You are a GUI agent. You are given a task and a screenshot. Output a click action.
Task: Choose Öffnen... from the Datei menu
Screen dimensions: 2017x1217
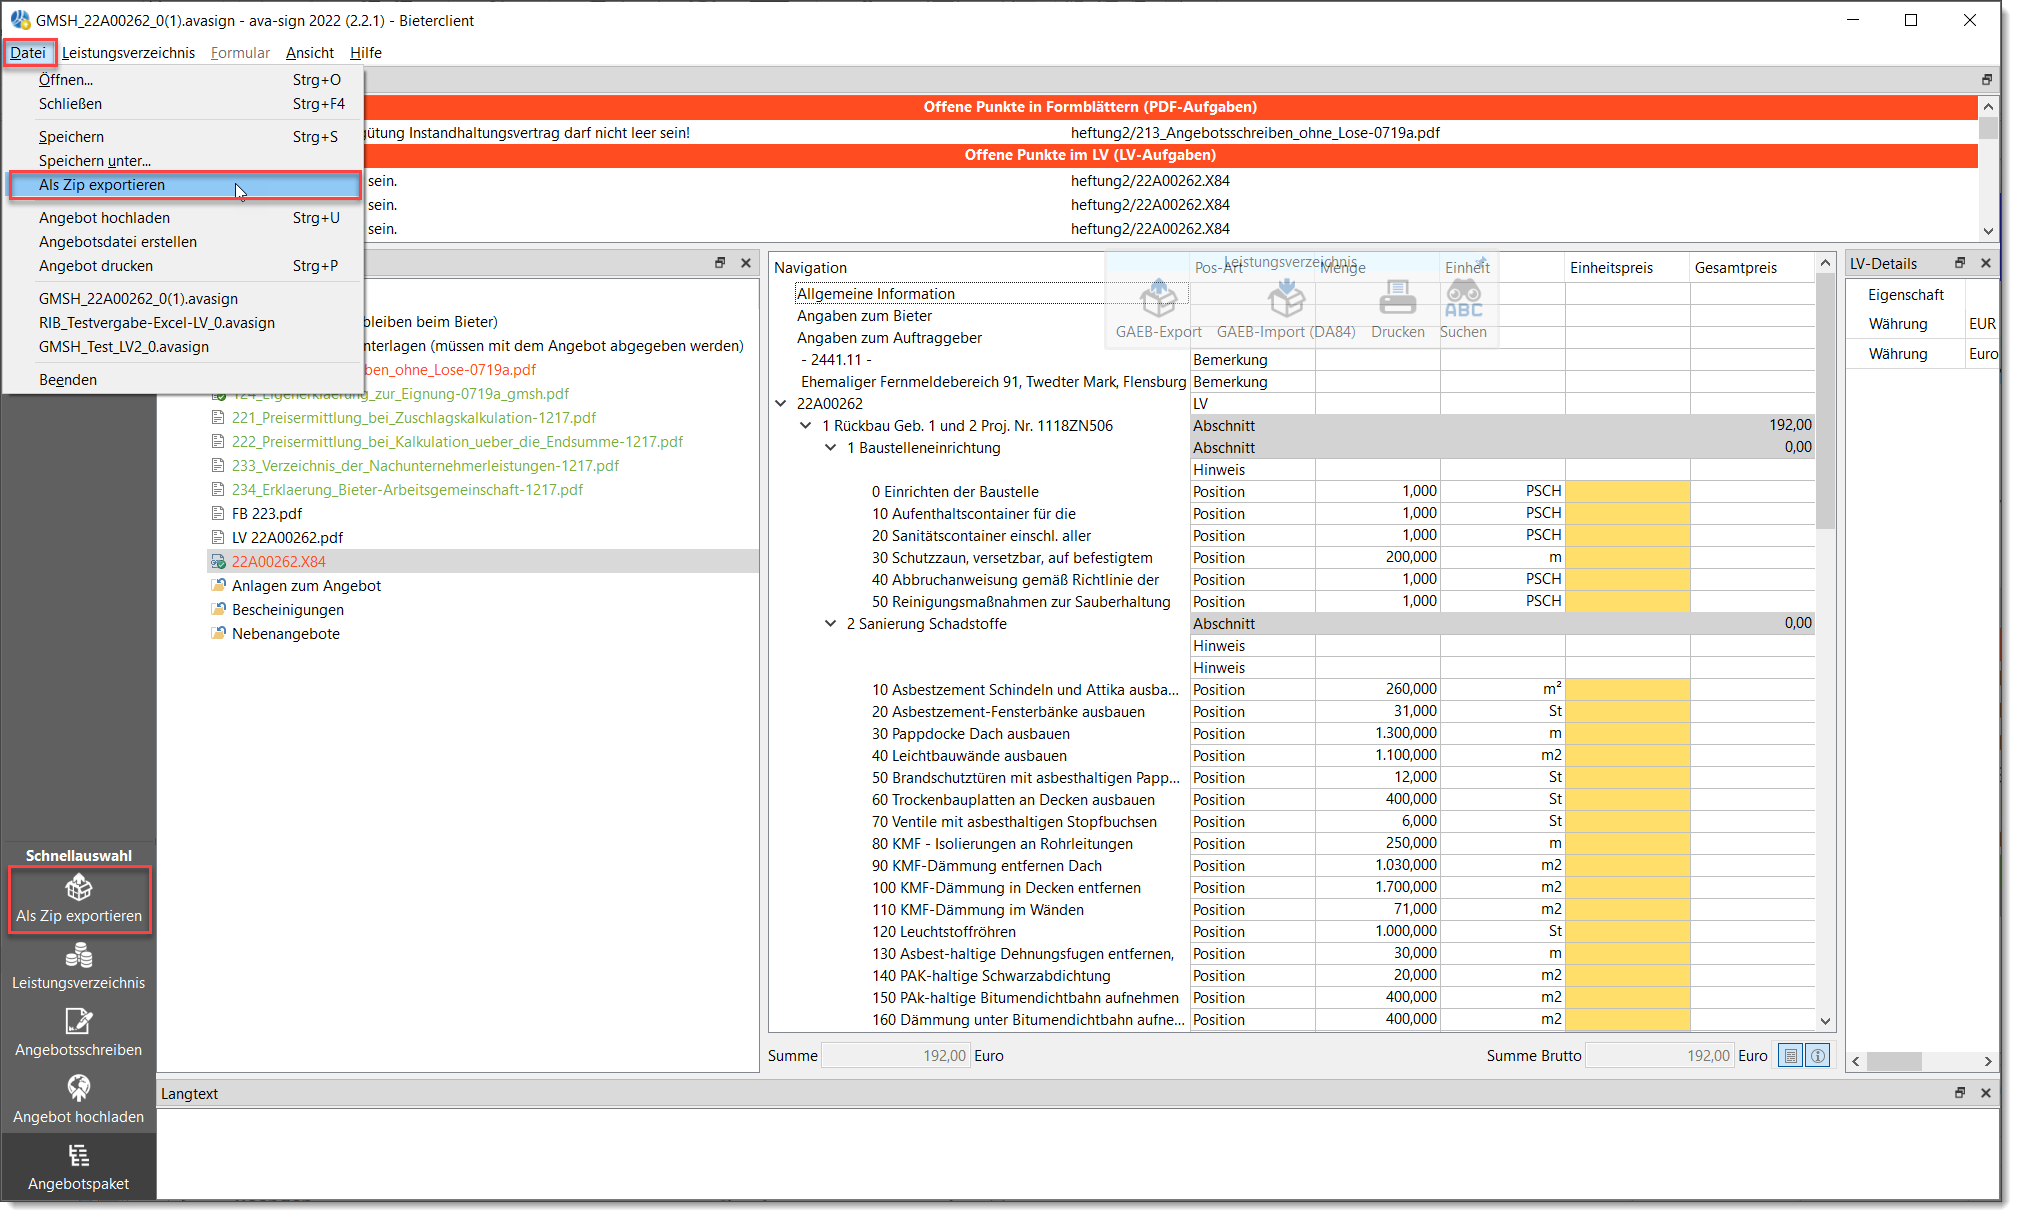tap(185, 80)
